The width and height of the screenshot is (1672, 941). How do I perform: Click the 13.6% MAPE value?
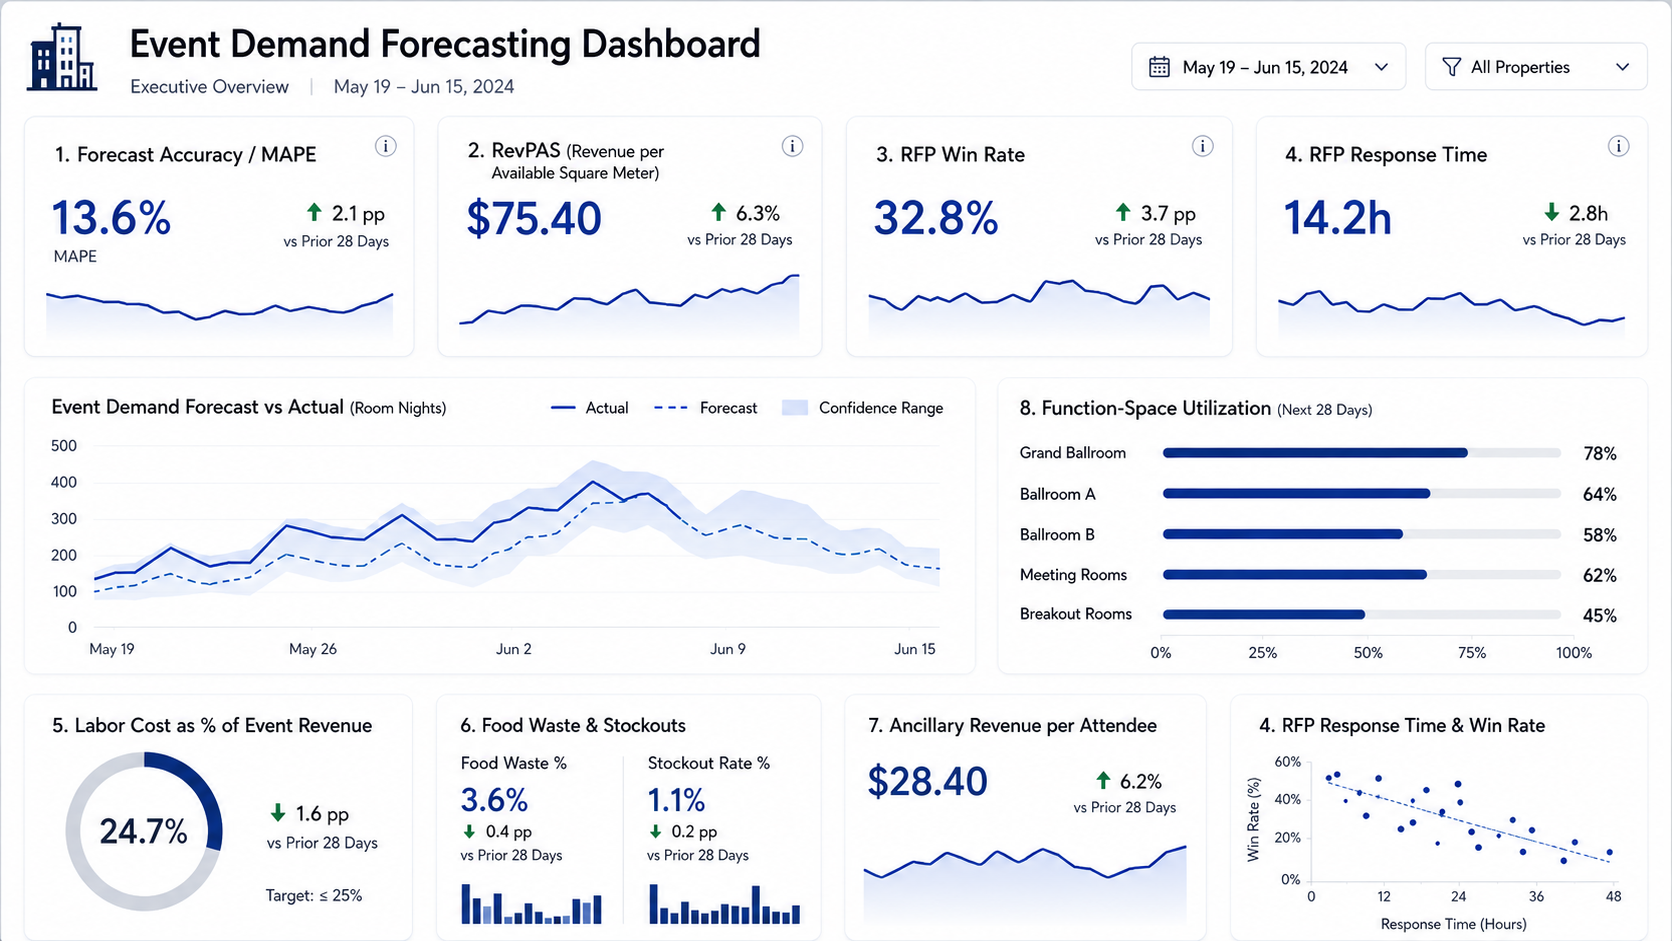[x=111, y=218]
